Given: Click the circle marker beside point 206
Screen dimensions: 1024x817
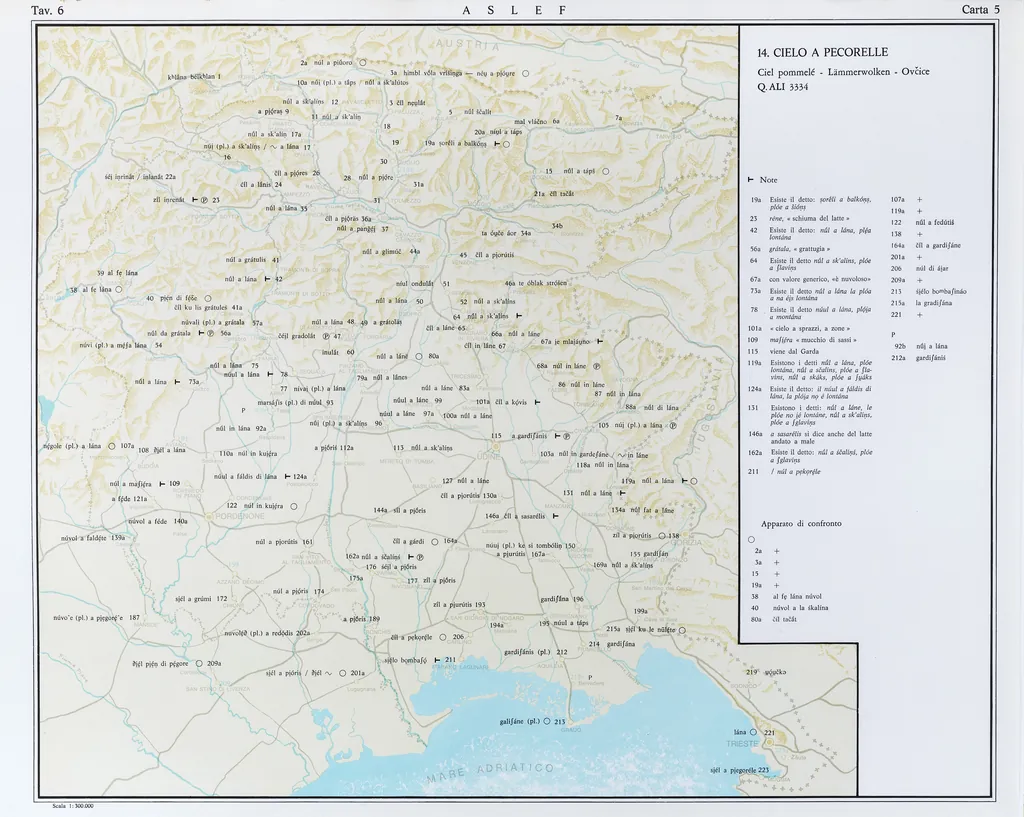Looking at the screenshot, I should coord(443,636).
